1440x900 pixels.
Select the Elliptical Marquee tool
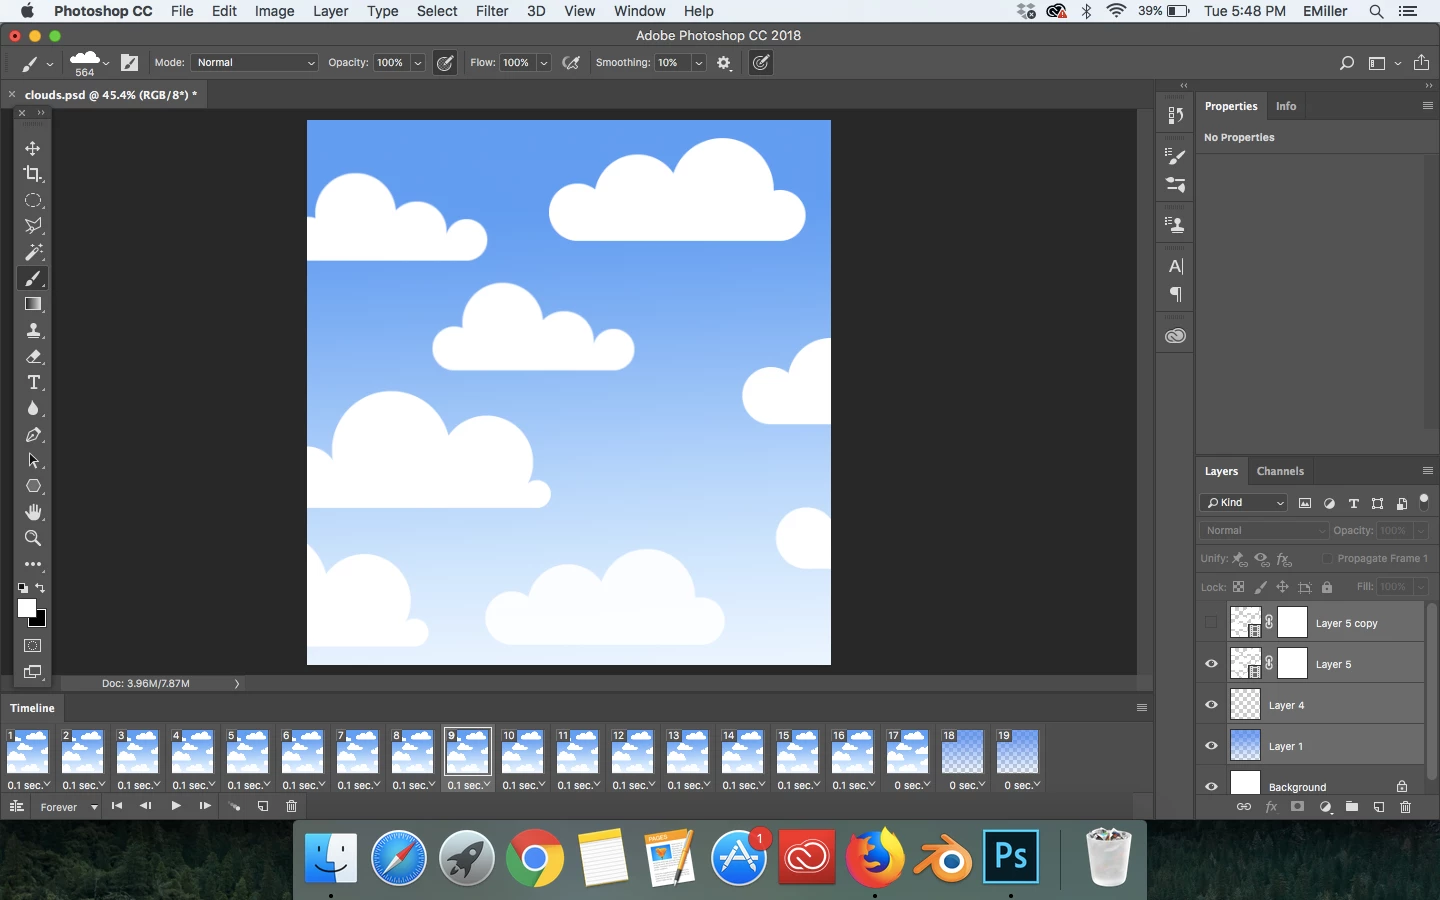point(33,200)
